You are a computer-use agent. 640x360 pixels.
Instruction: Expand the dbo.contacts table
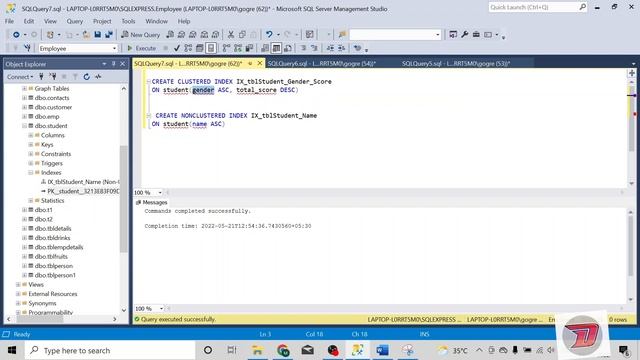coord(24,98)
